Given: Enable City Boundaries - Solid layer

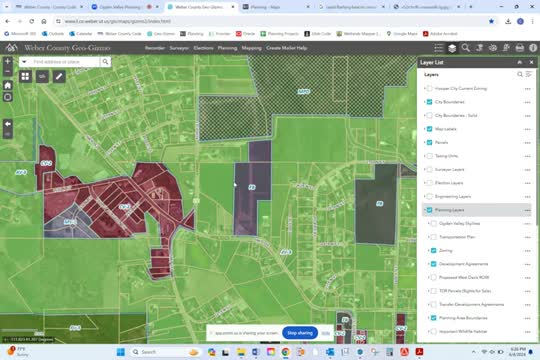Looking at the screenshot, I should pos(429,115).
